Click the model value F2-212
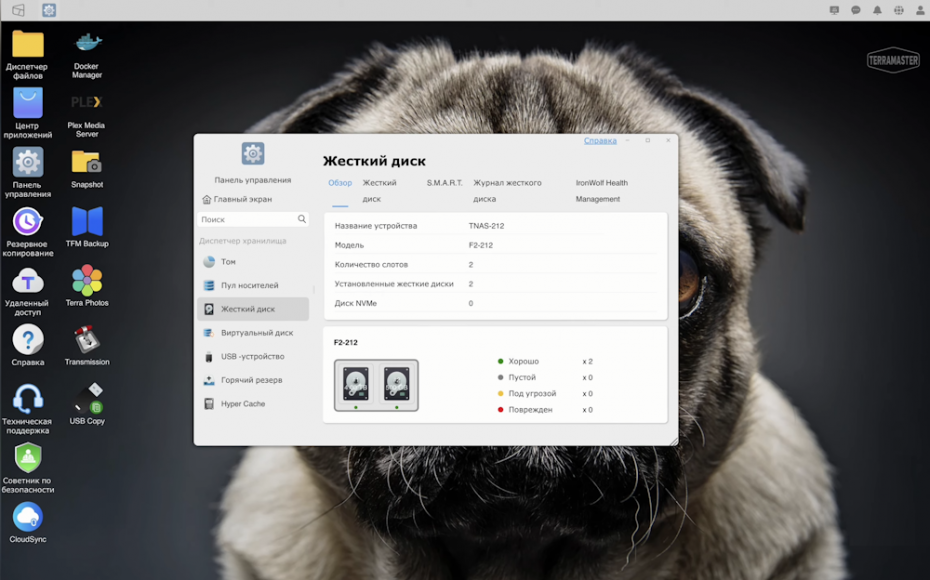 click(480, 245)
